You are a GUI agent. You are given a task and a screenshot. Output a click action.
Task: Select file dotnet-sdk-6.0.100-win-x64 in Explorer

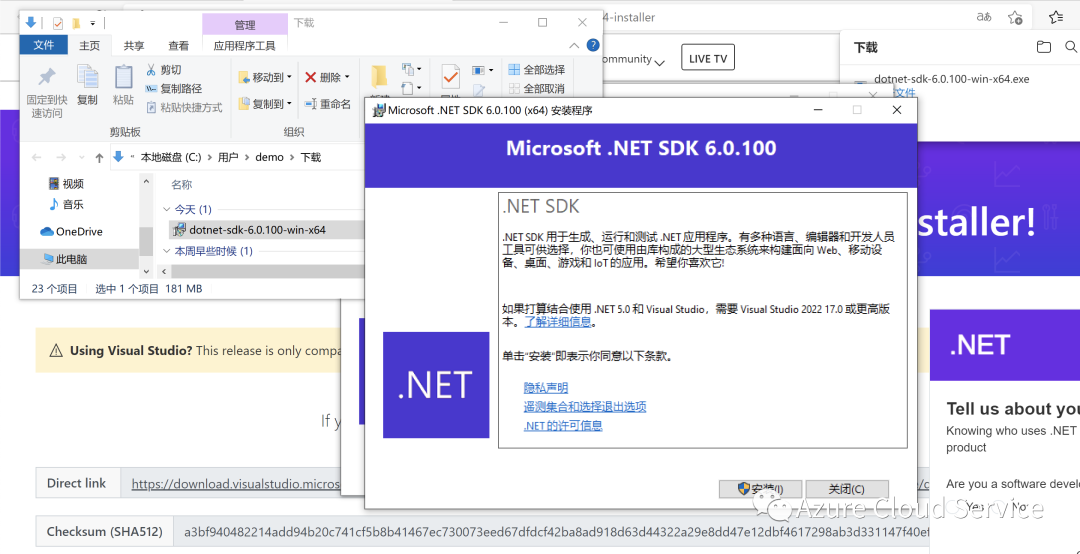[265, 230]
